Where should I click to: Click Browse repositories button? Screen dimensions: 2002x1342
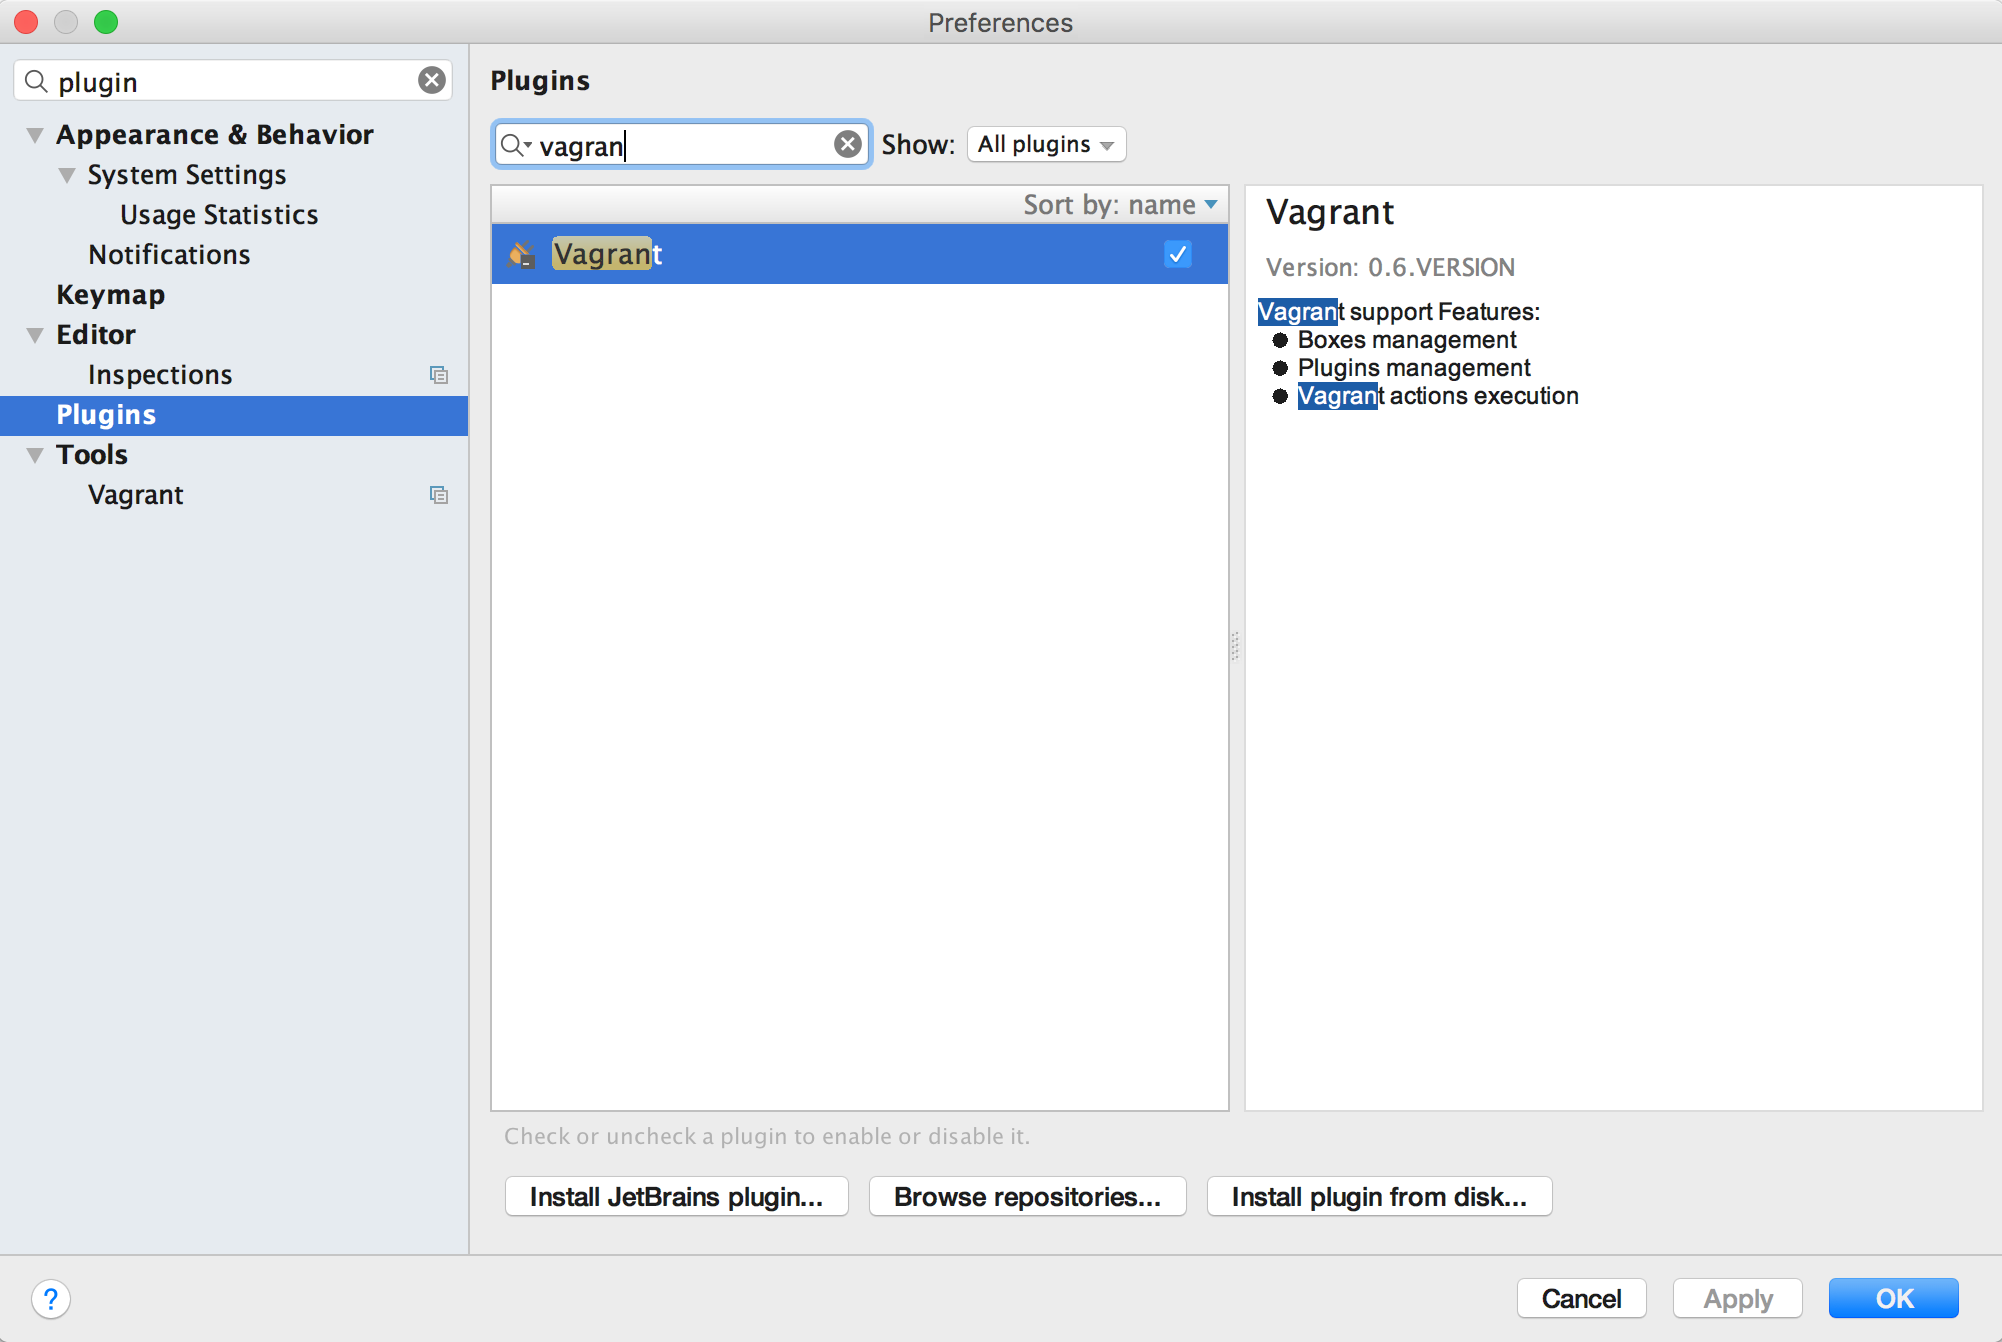1027,1196
